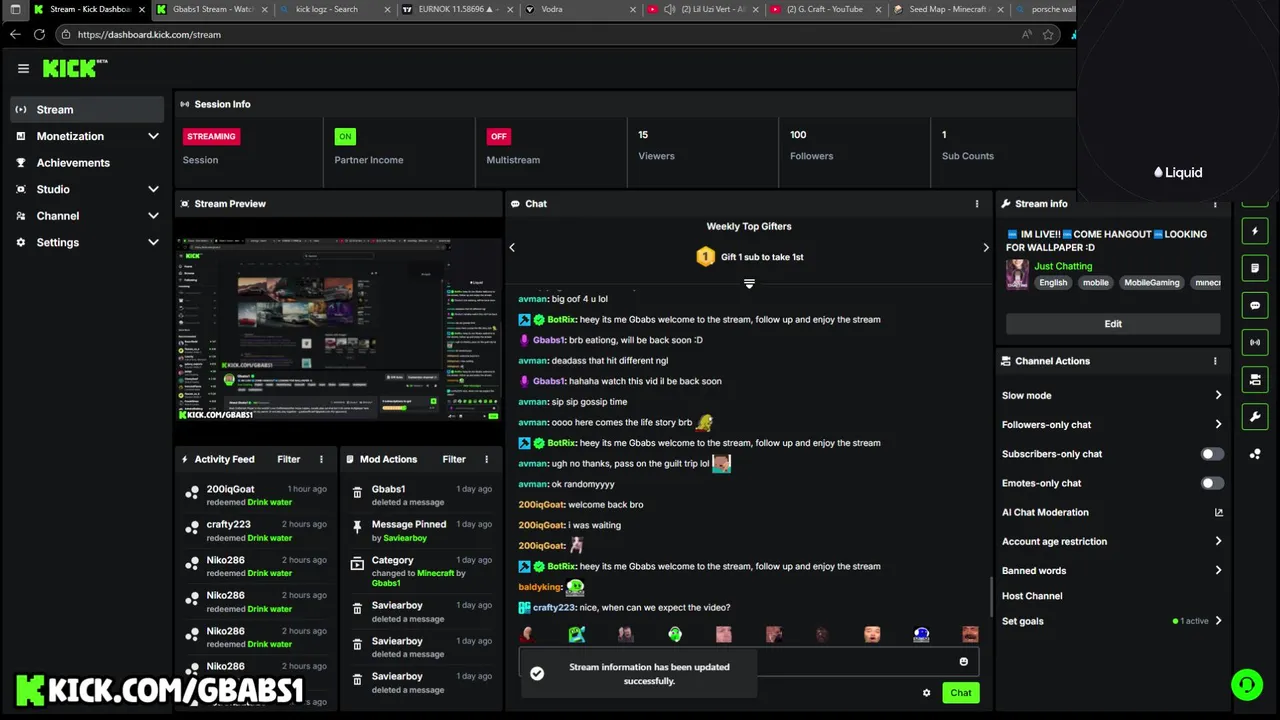Click the browser address bar URL
Screen dimensions: 1280x720
149,34
